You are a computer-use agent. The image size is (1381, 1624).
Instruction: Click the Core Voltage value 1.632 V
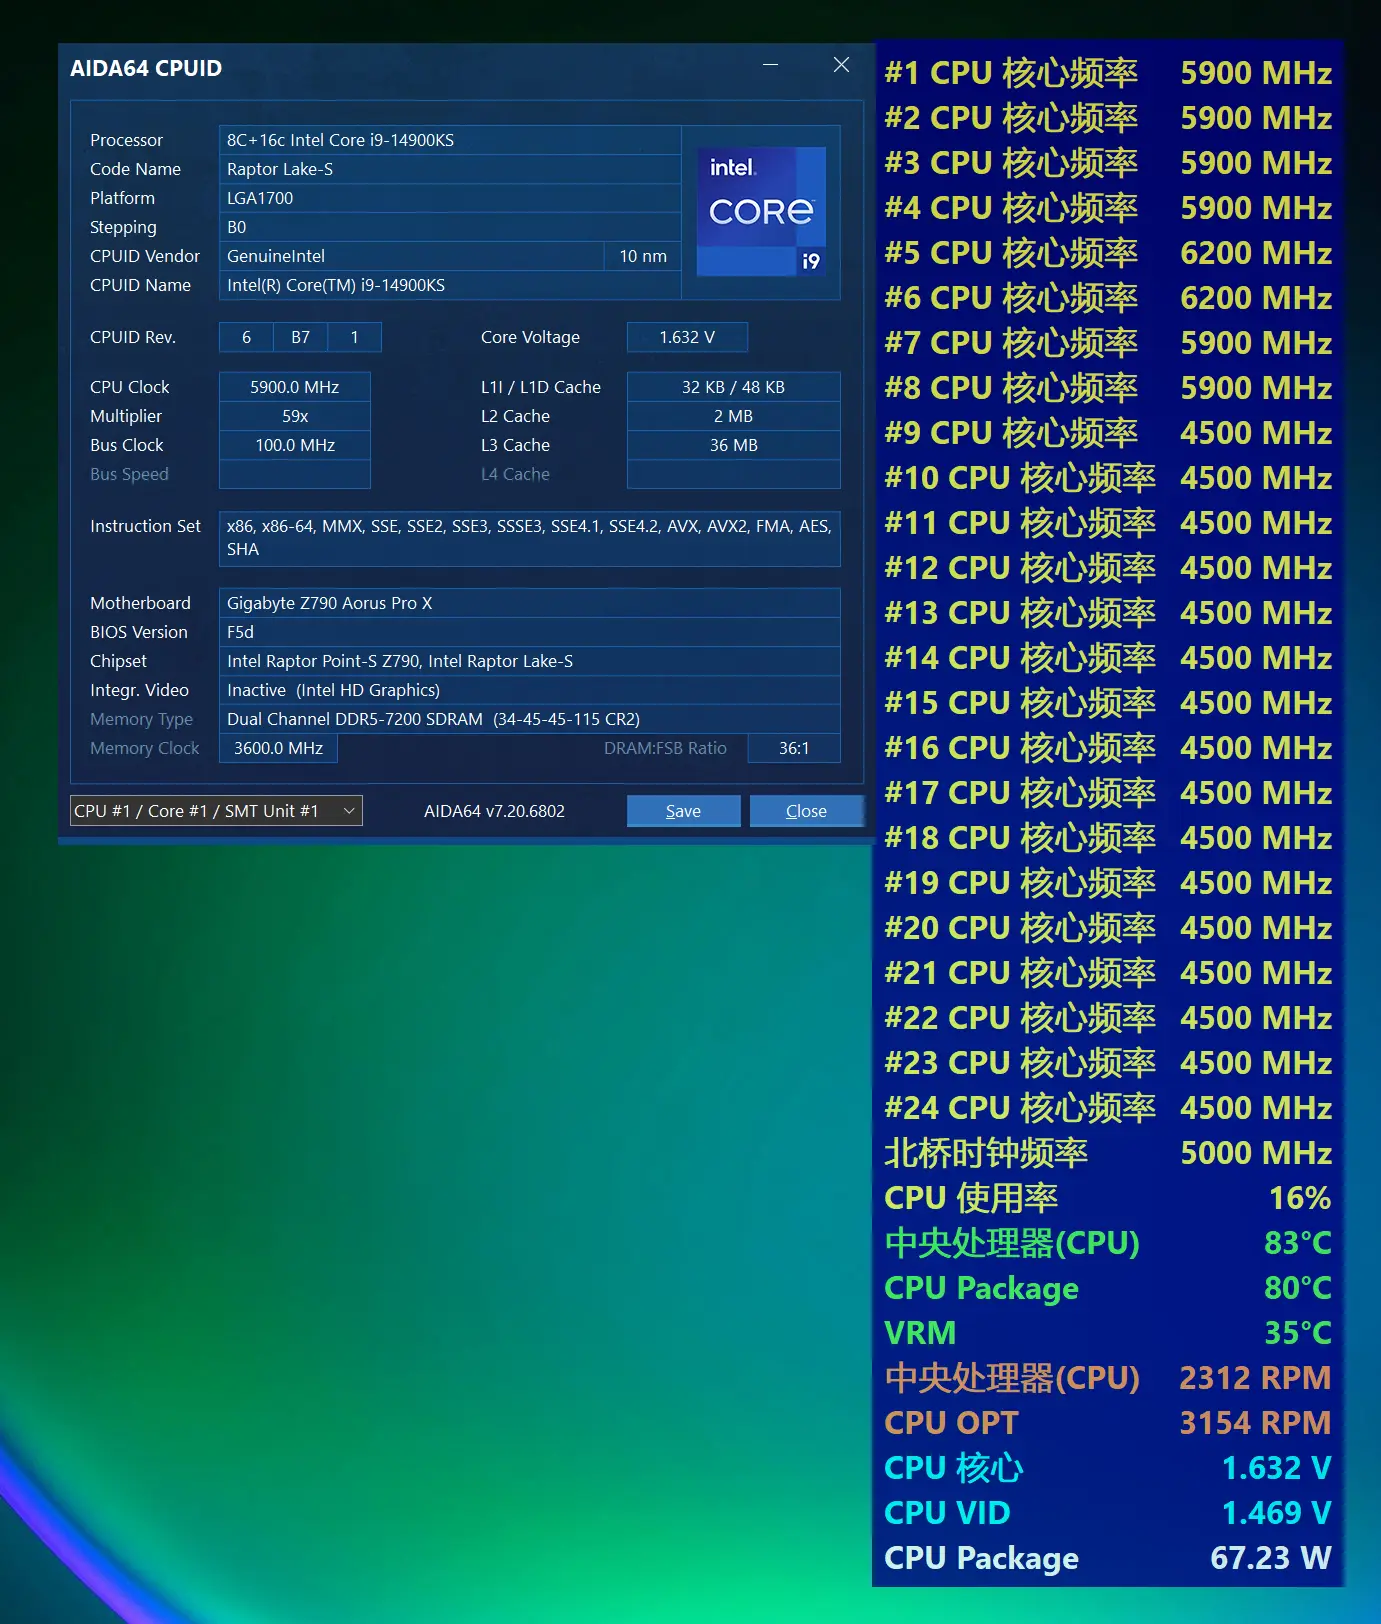(687, 337)
